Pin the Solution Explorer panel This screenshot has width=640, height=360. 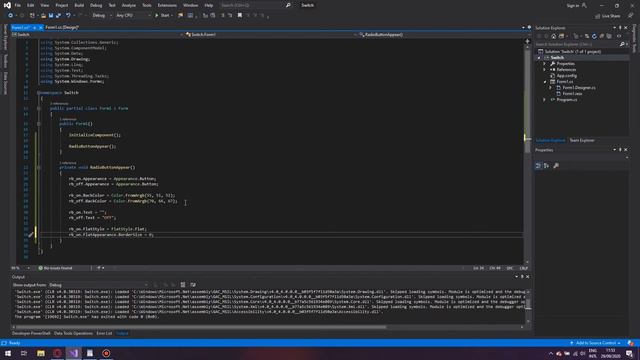tap(620, 28)
